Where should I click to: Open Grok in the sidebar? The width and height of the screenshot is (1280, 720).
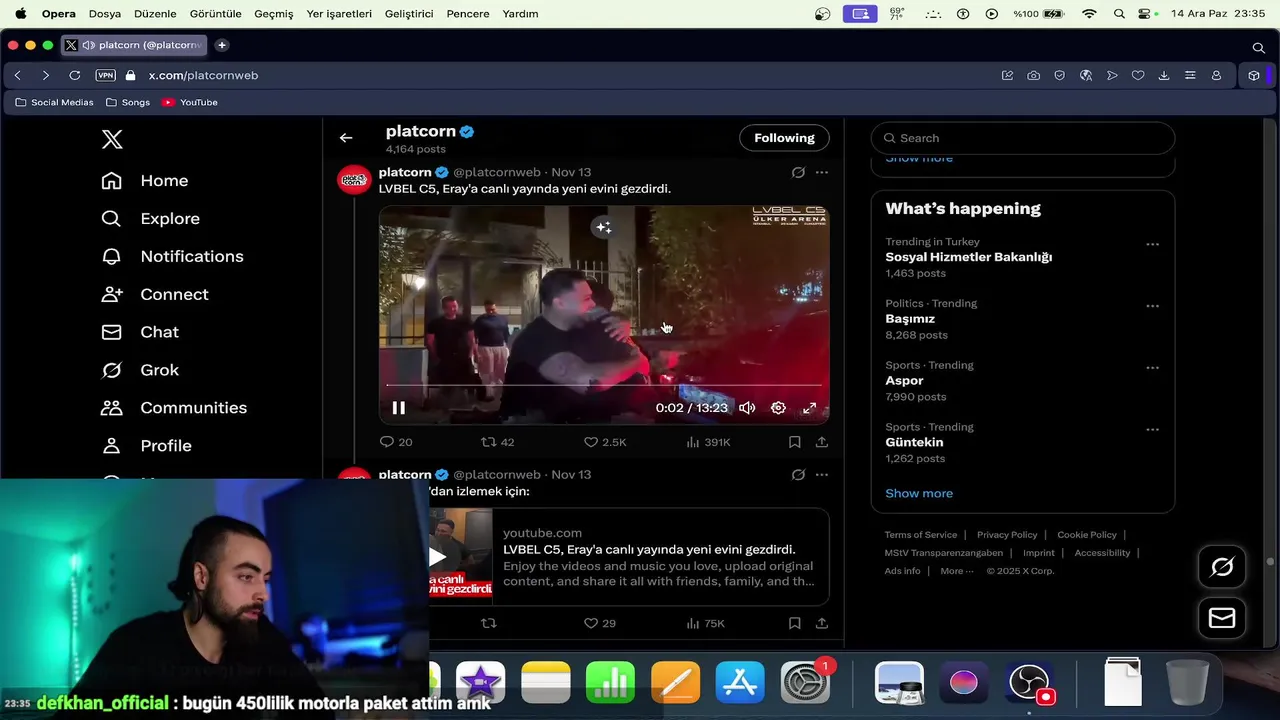(x=140, y=370)
